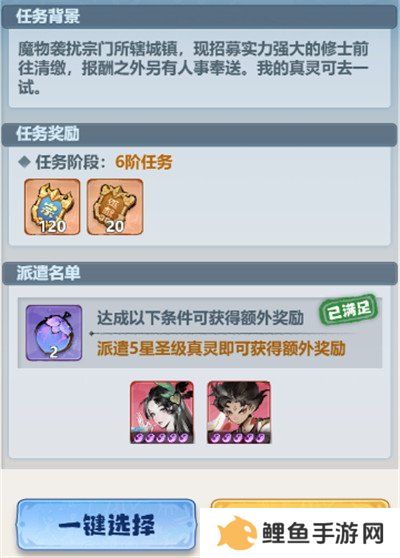Click the orange fish logo icon
400x558 pixels.
click(x=237, y=533)
